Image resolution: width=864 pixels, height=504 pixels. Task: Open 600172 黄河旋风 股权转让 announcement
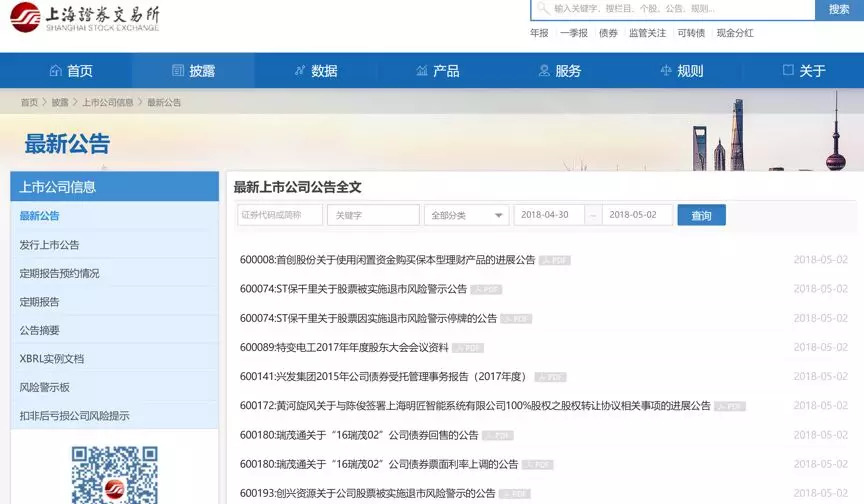[x=475, y=406]
